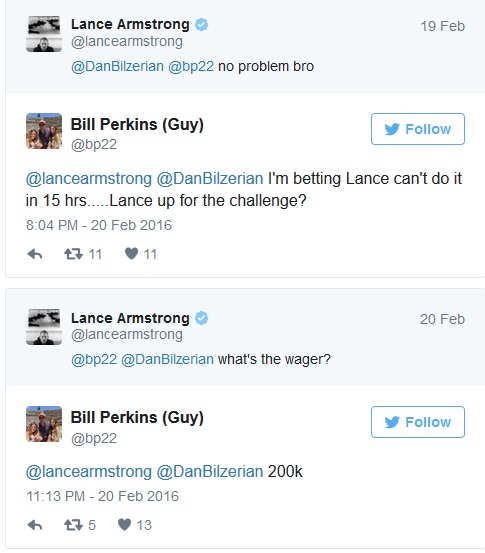Like the 15 hrs challenge tweet
Screen dimensions: 485x553
coord(132,254)
